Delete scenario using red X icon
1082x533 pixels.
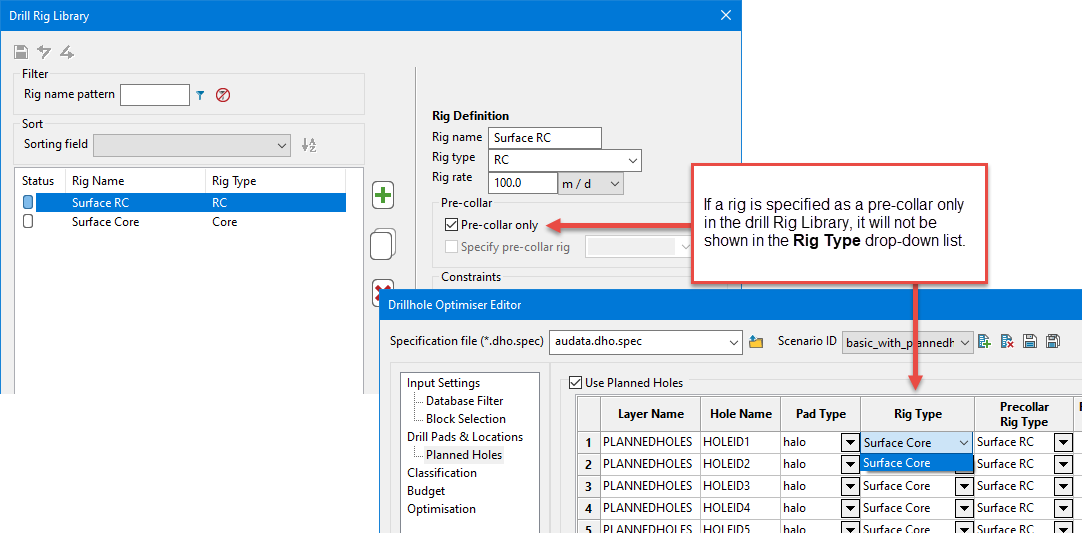pos(1008,342)
